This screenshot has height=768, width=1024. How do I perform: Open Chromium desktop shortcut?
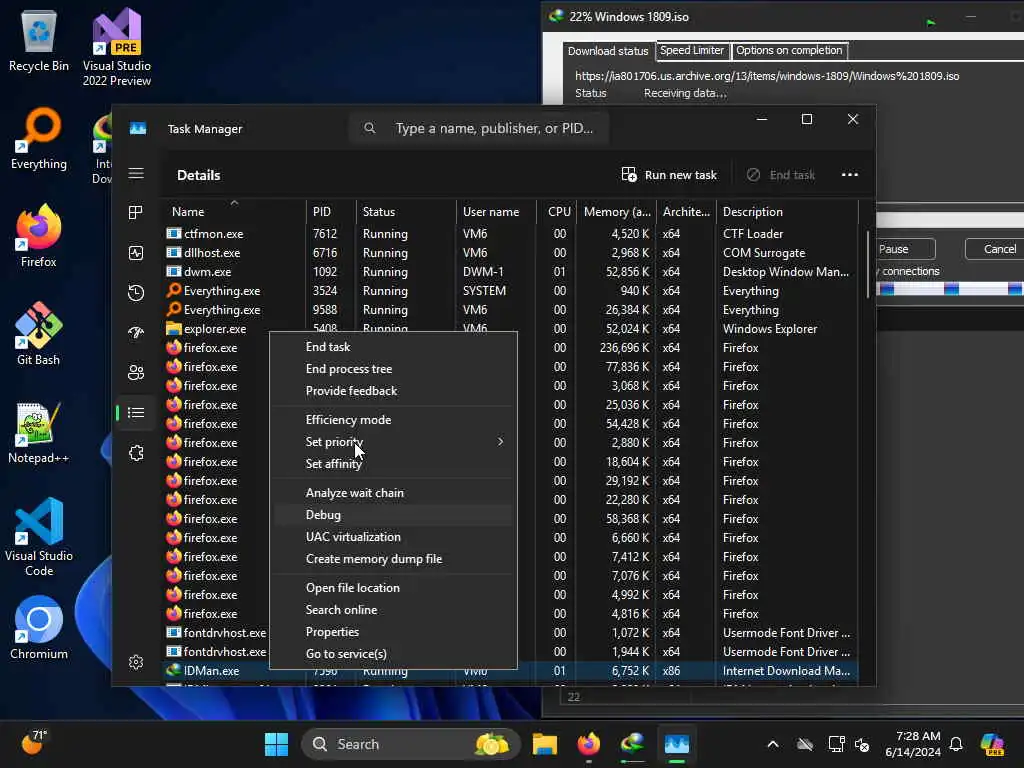[x=39, y=628]
